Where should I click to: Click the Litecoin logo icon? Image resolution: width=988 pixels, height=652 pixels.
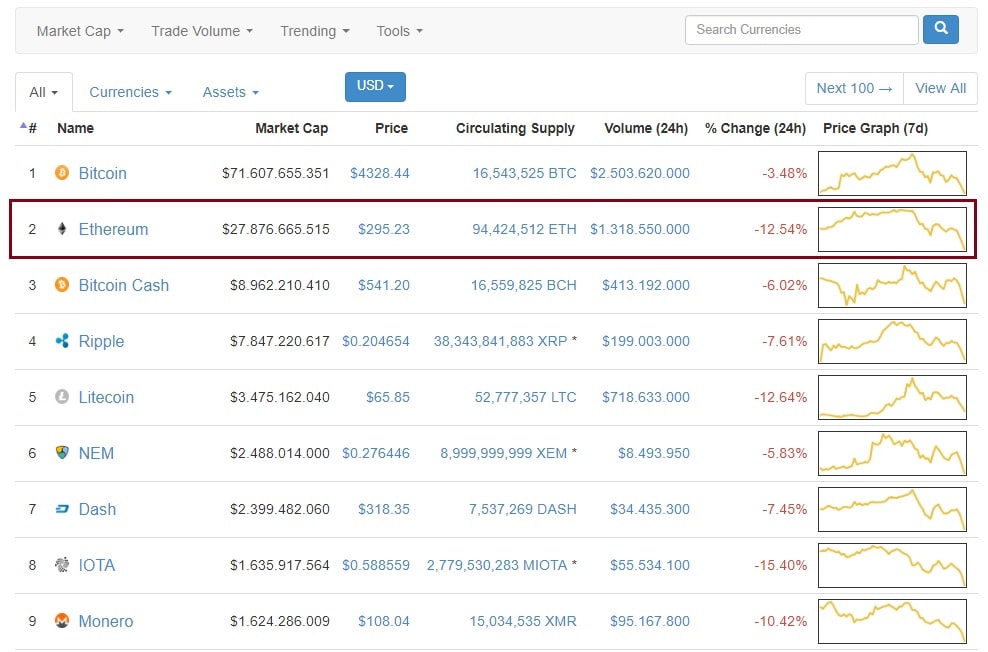pos(62,397)
